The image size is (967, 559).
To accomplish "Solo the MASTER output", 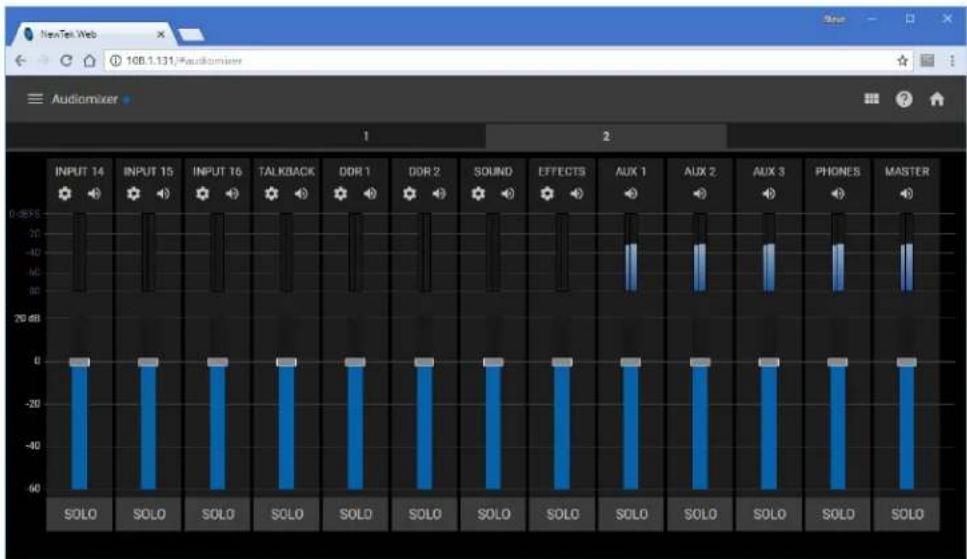I will point(907,514).
